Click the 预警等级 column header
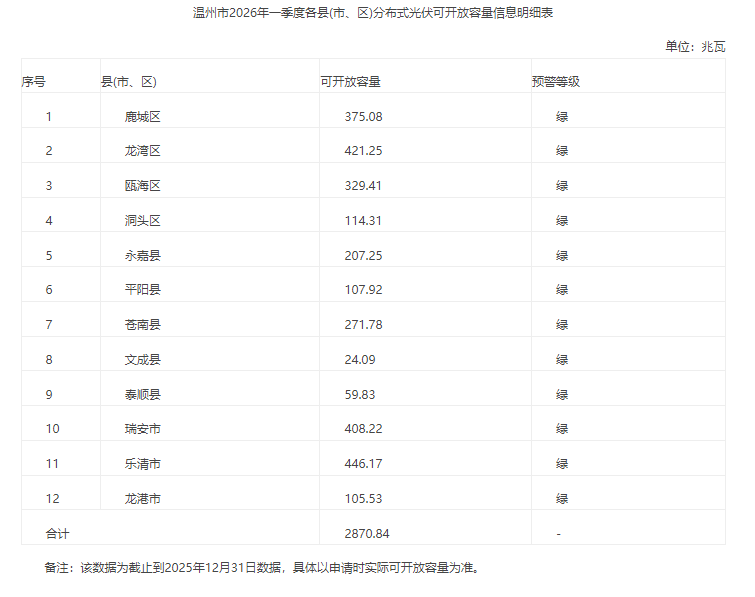This screenshot has height=597, width=755. click(555, 82)
